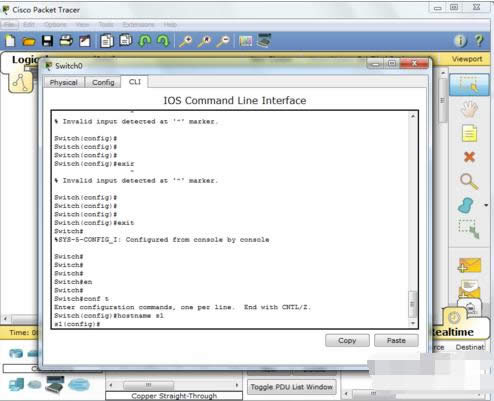This screenshot has height=401, width=494.
Task: Save the network with the floppy disk icon
Action: 47,41
